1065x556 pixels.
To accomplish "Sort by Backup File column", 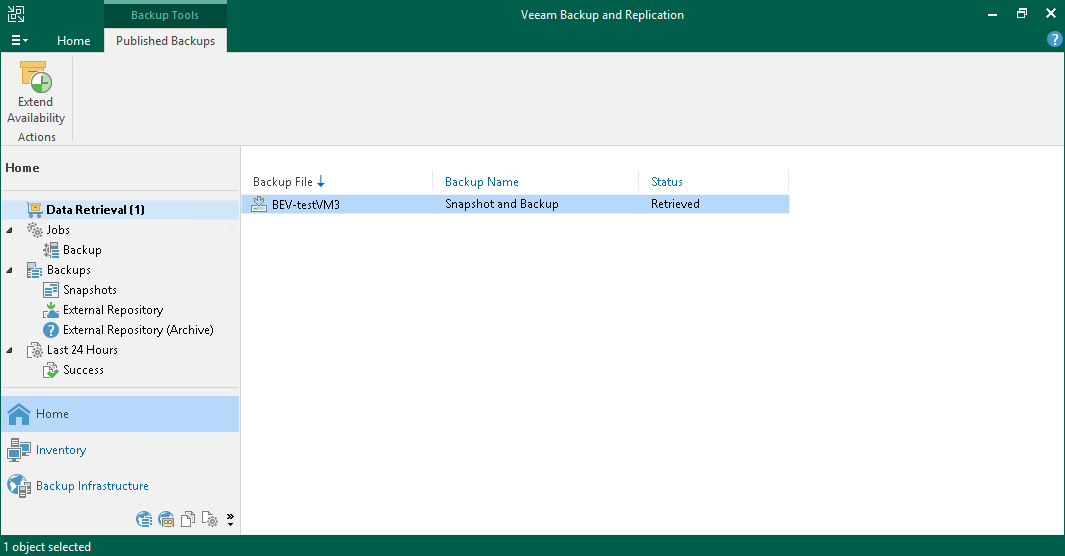I will (283, 182).
